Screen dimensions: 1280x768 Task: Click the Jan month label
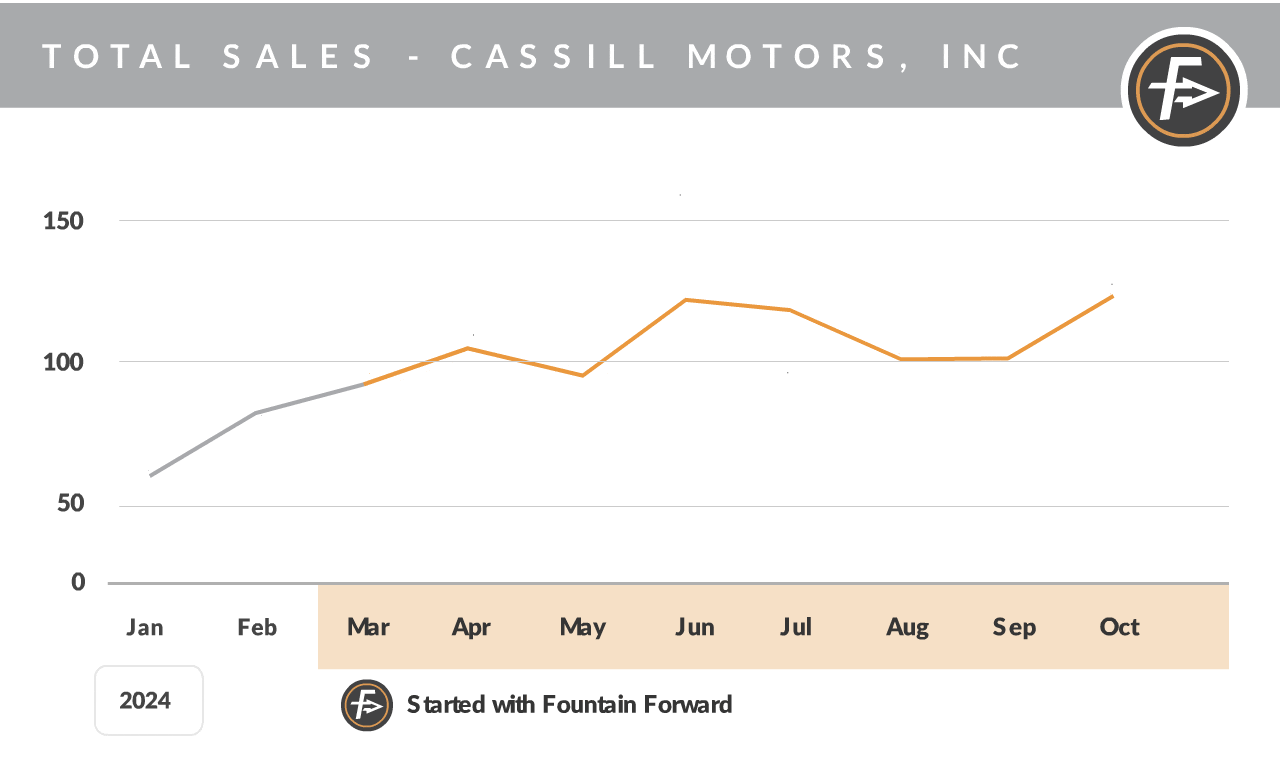tap(145, 627)
